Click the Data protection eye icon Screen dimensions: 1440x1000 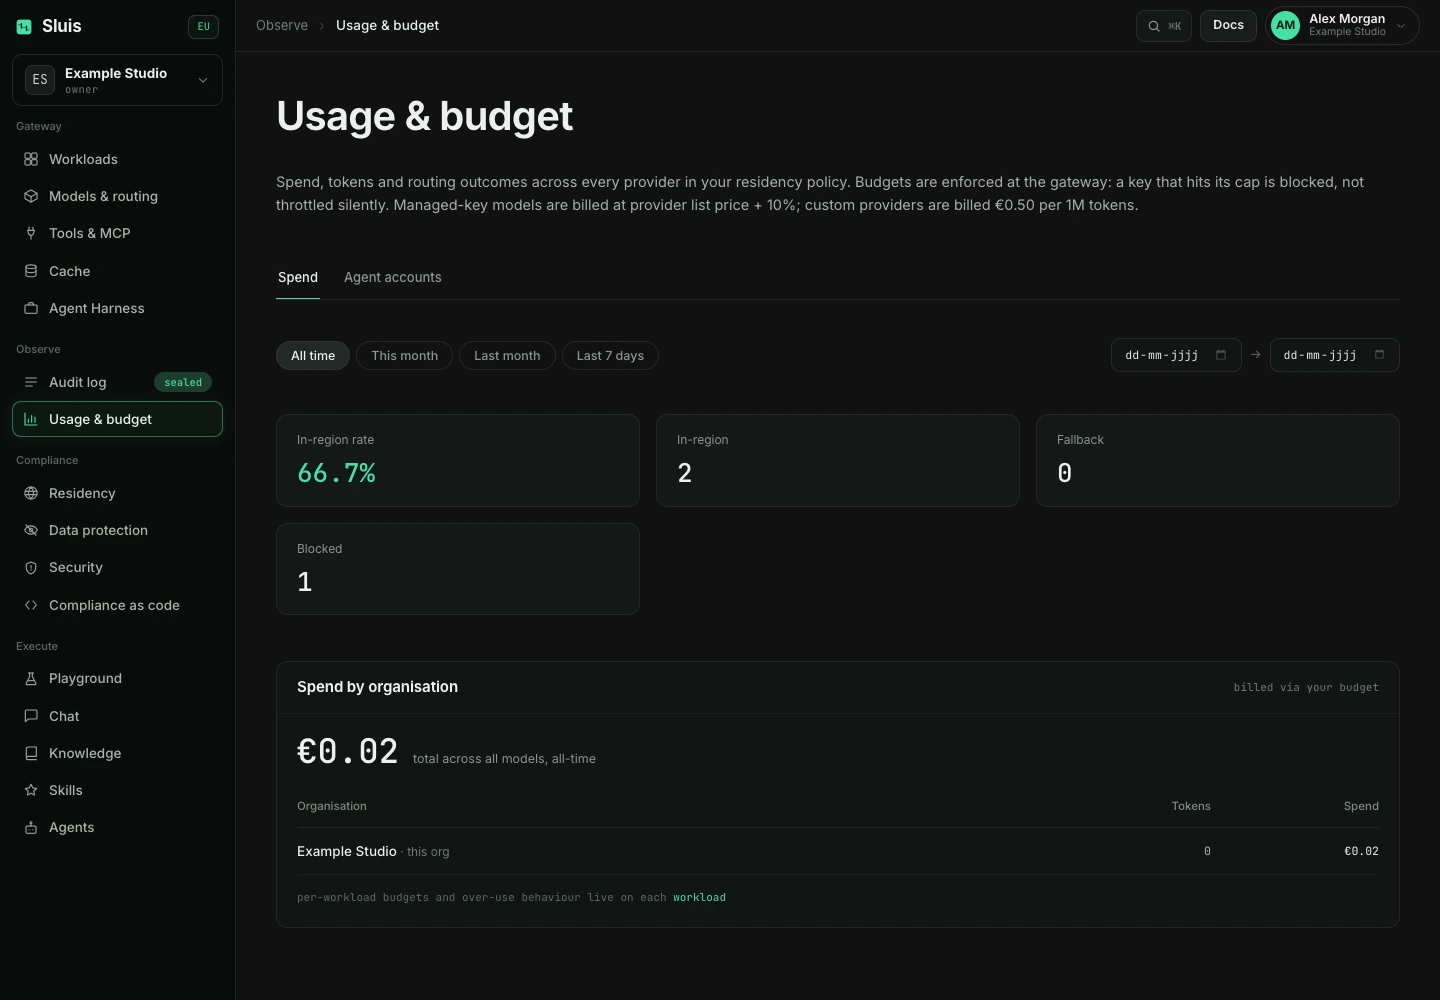pos(31,530)
